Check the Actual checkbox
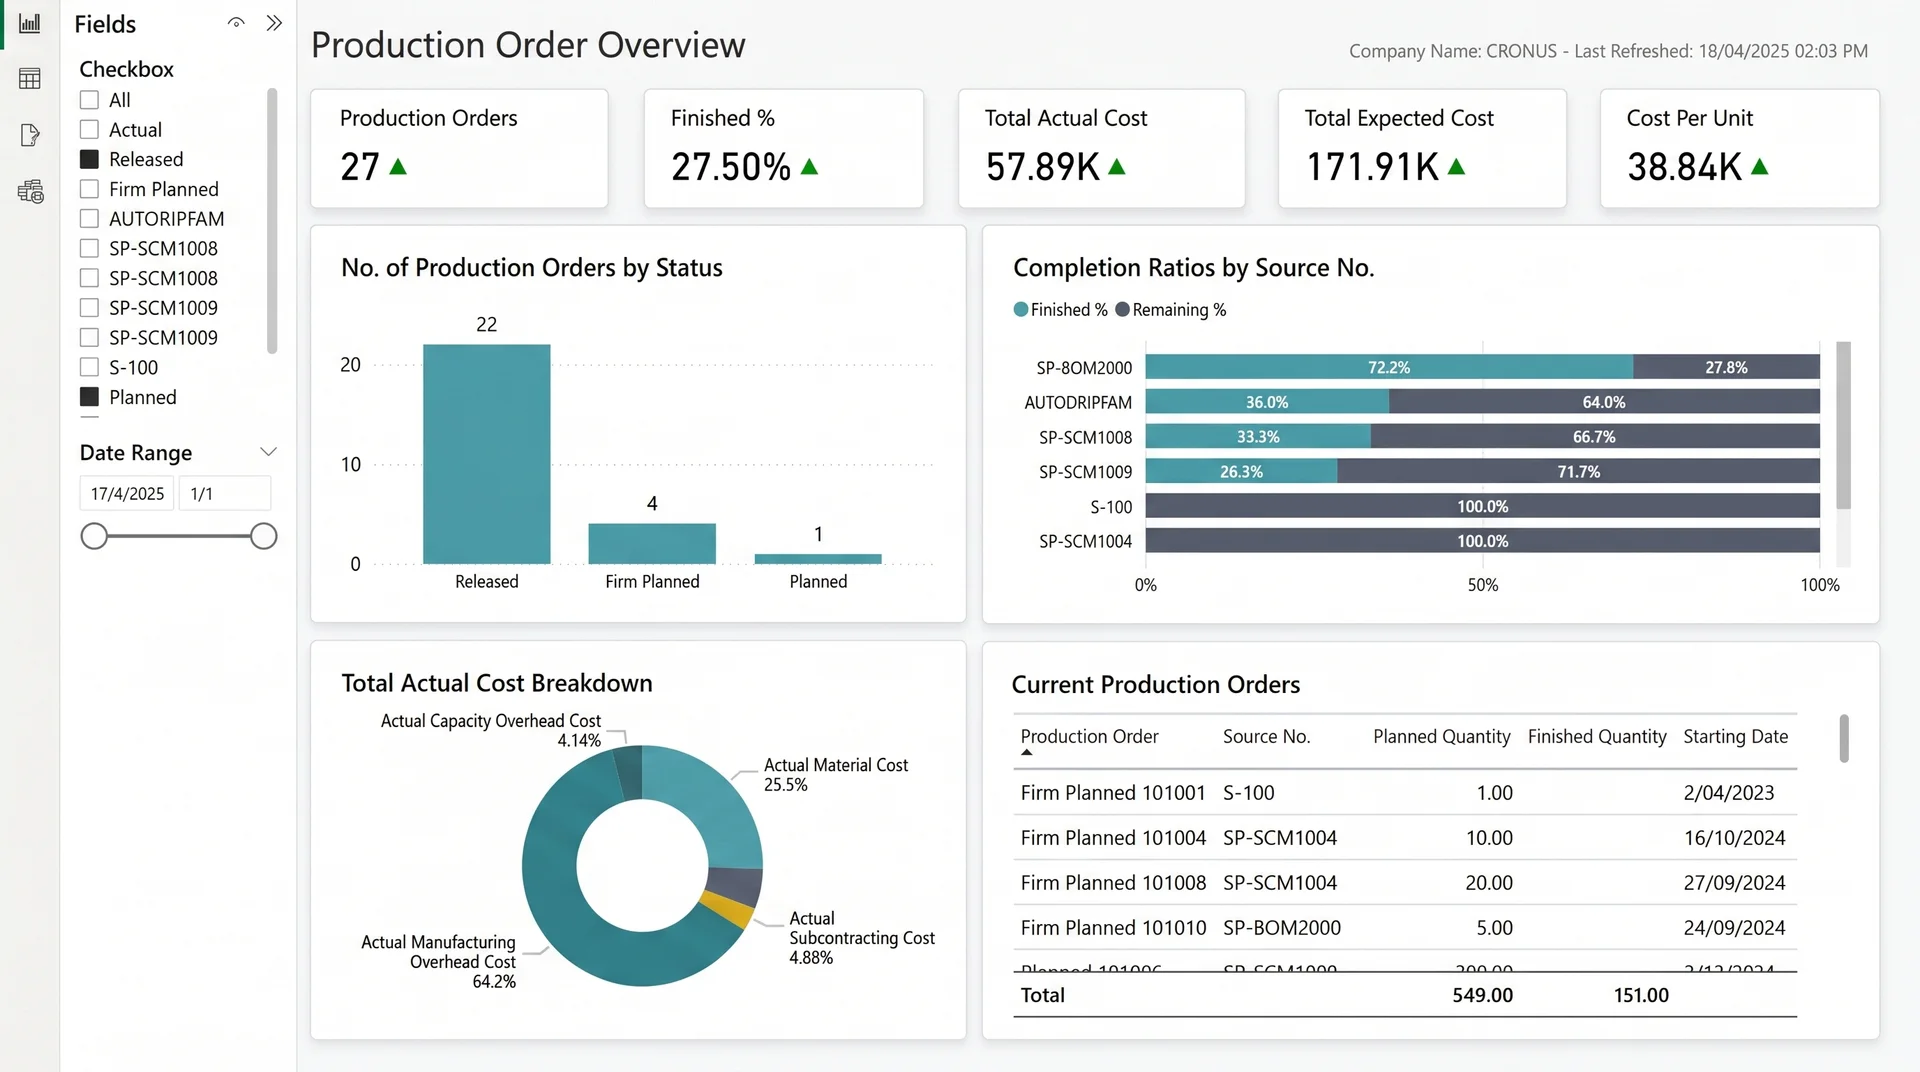Viewport: 1920px width, 1072px height. (x=89, y=130)
